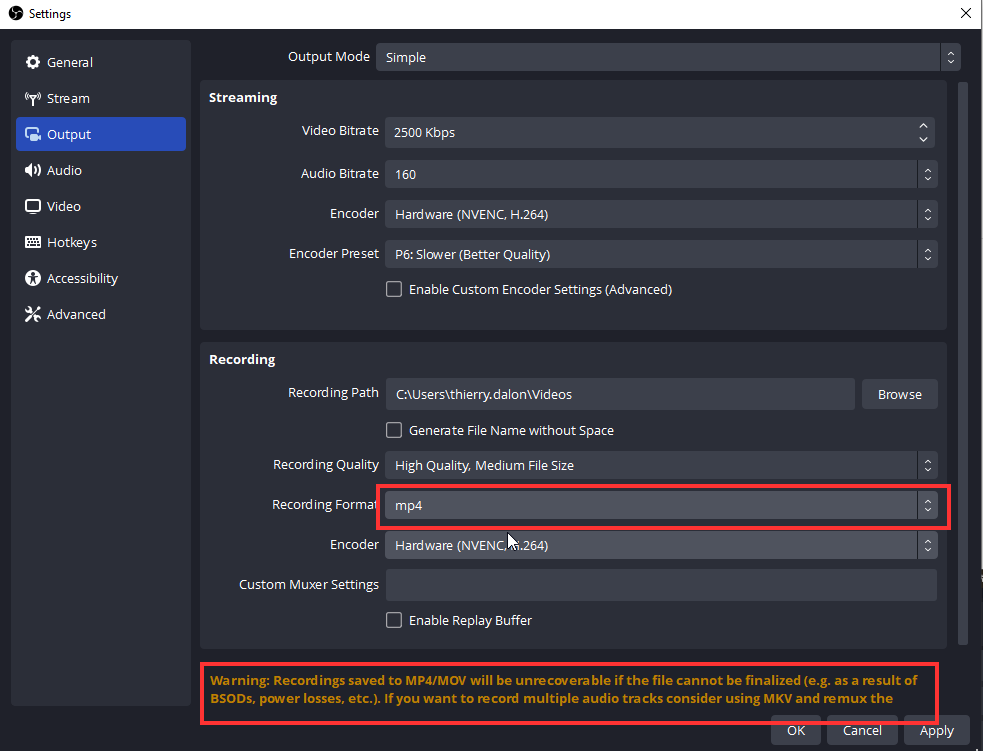Open the Recording Encoder dropdown
983x751 pixels.
click(x=661, y=545)
